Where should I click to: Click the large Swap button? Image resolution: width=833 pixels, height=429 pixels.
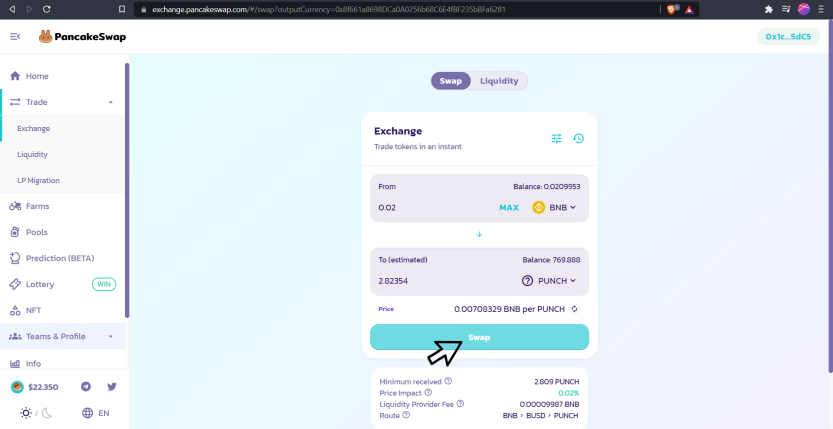479,337
